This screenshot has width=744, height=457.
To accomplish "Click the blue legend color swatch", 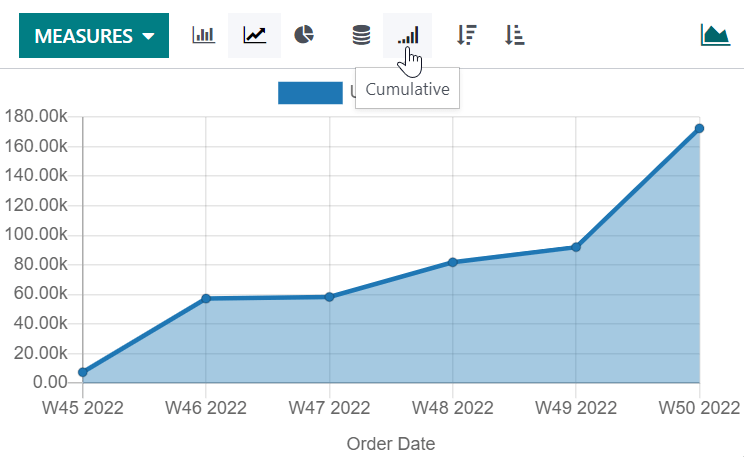I will pos(310,93).
